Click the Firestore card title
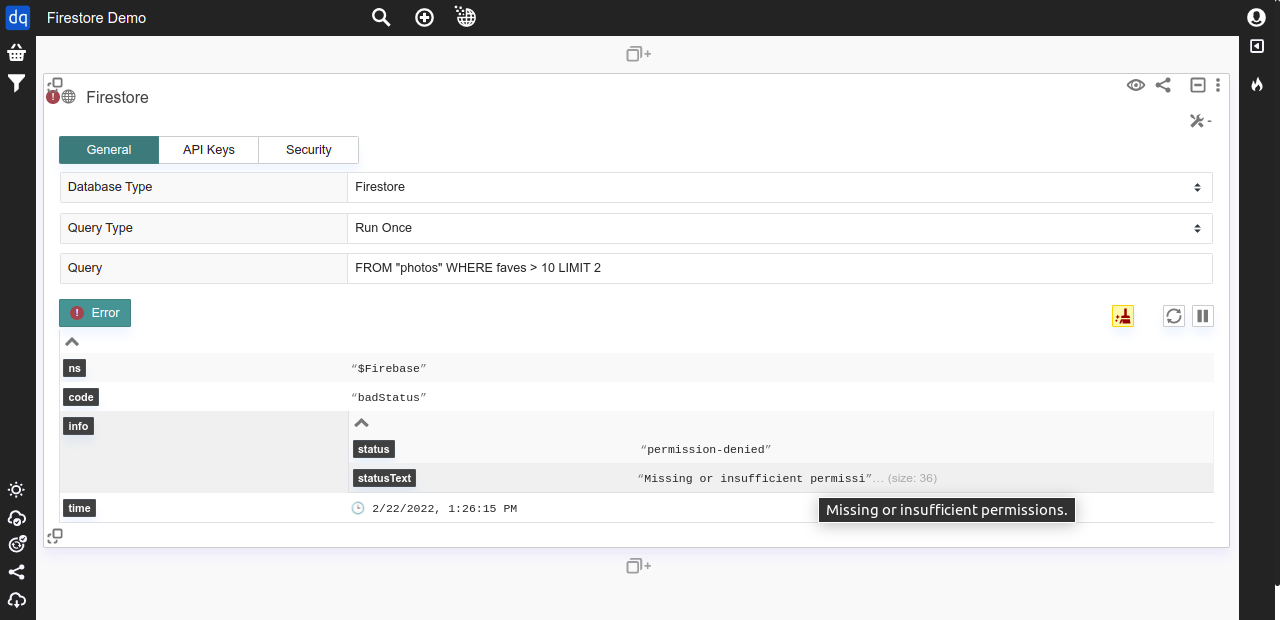1280x620 pixels. click(117, 97)
